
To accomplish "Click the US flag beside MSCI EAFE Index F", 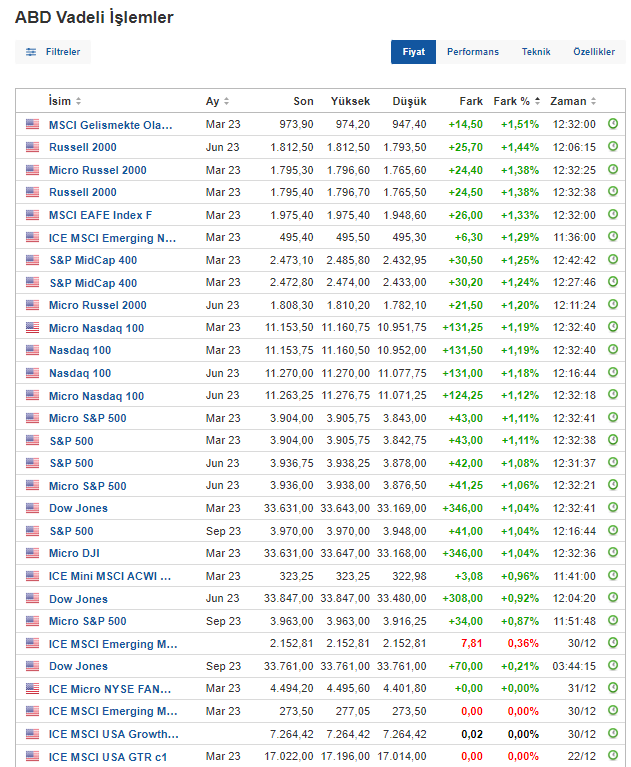I will coord(32,215).
